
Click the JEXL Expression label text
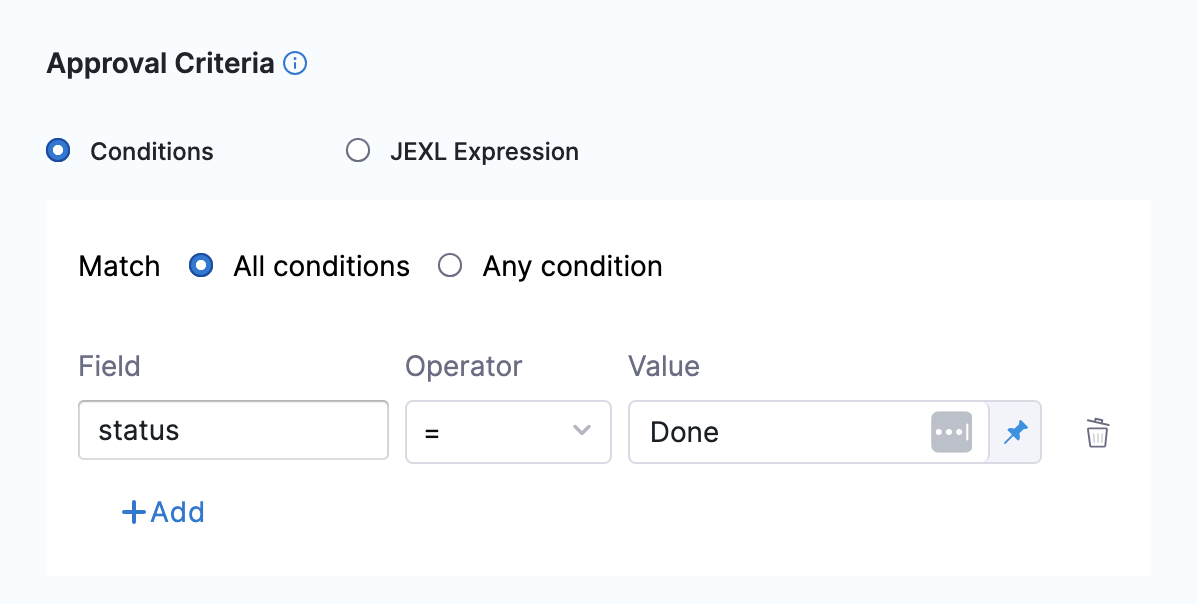click(x=484, y=152)
